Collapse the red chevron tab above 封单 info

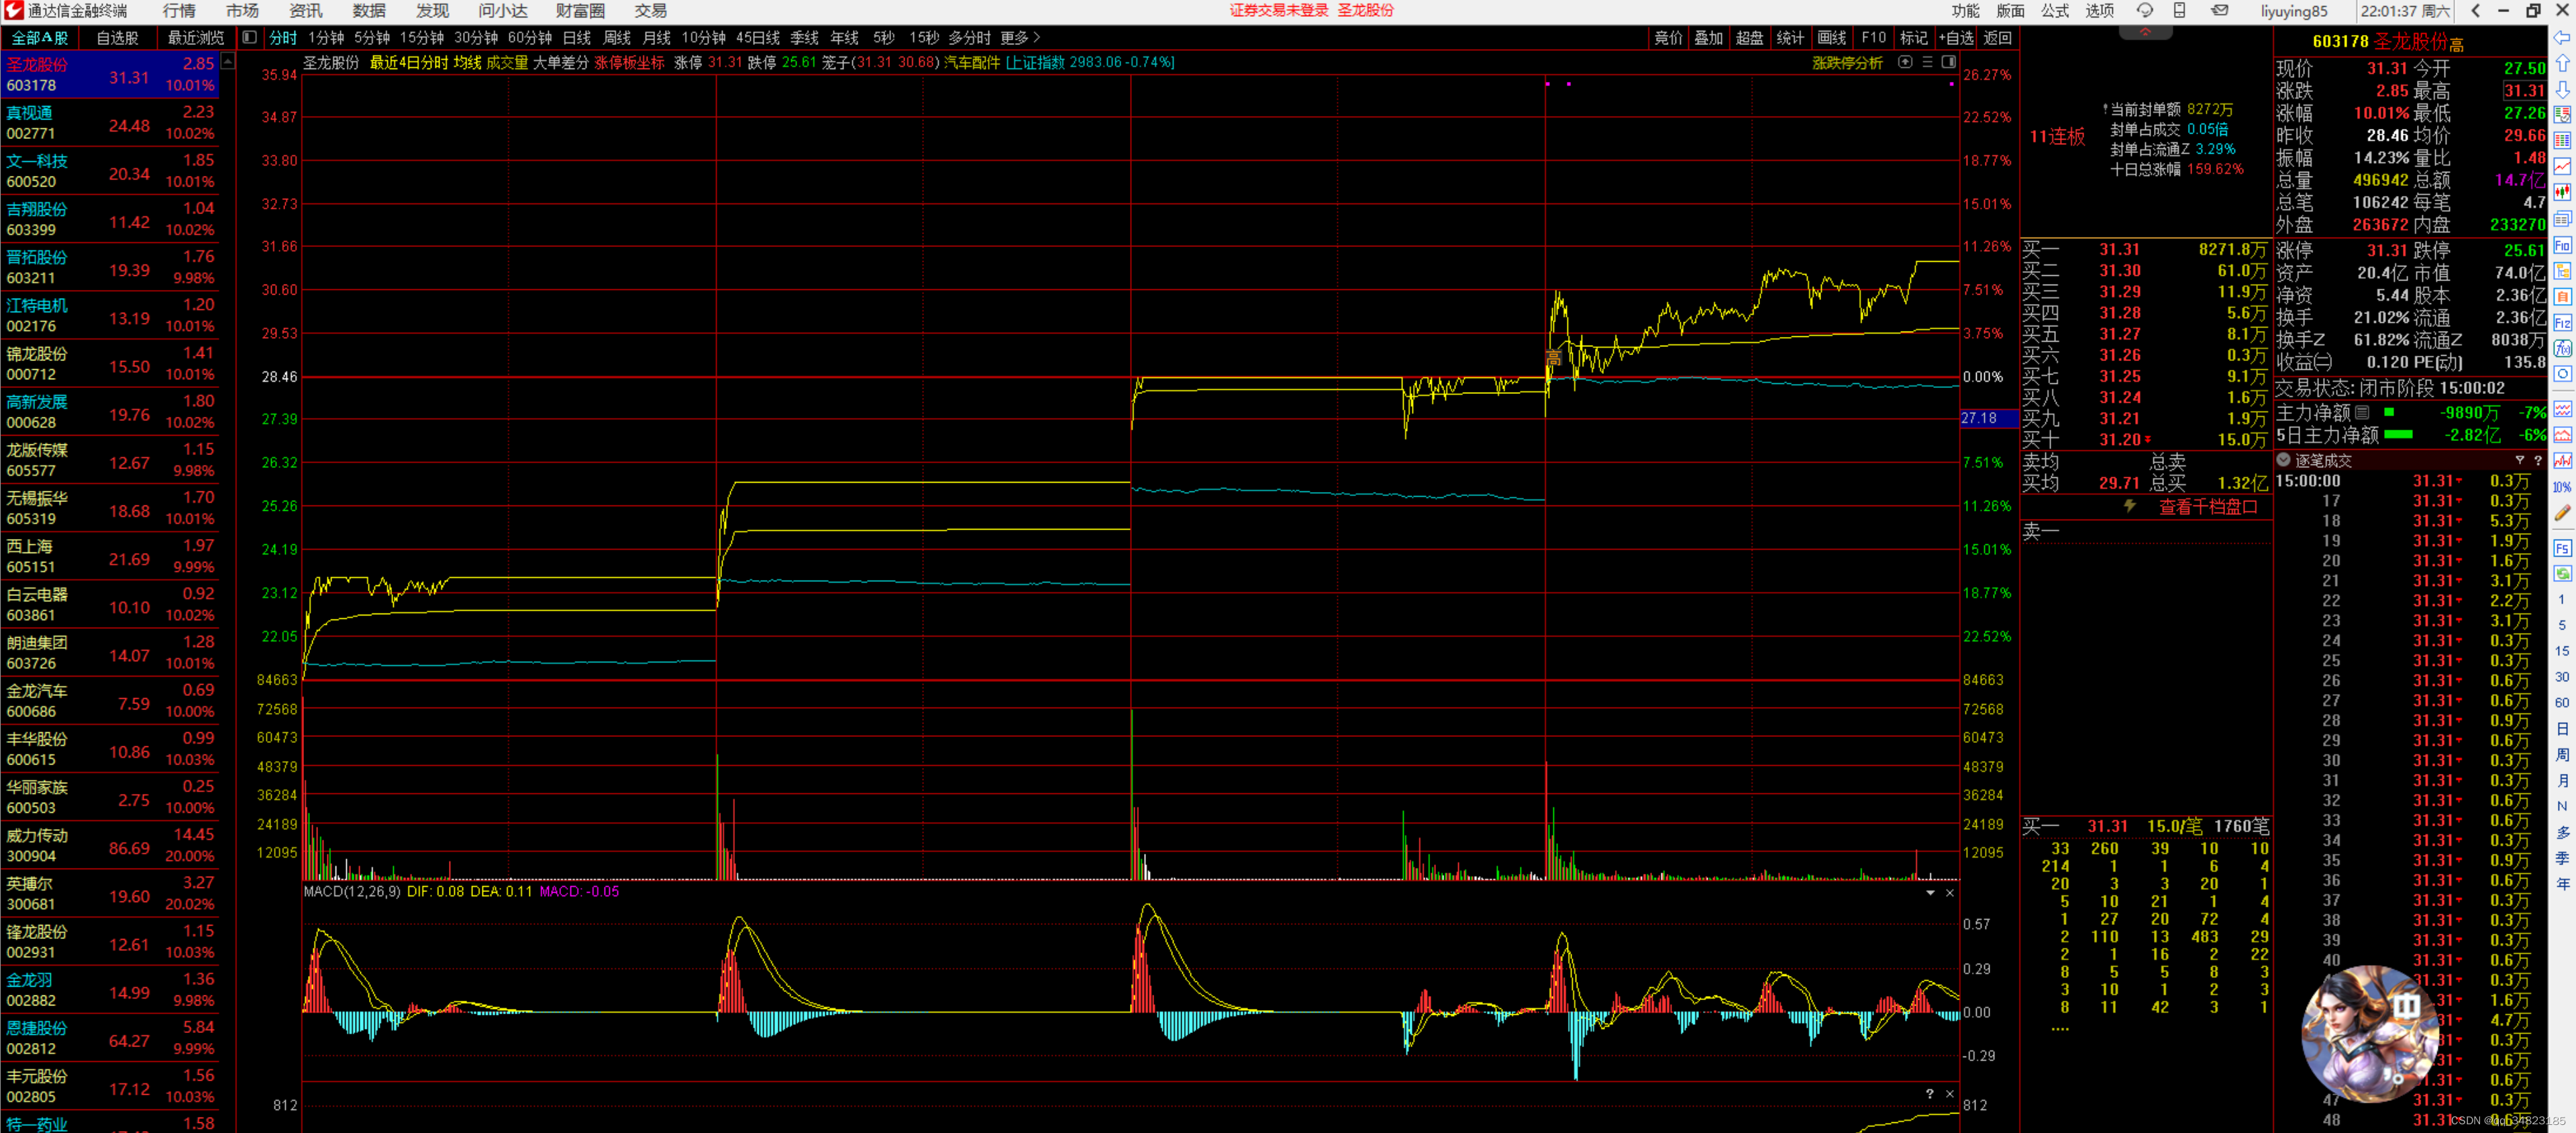(x=2145, y=33)
